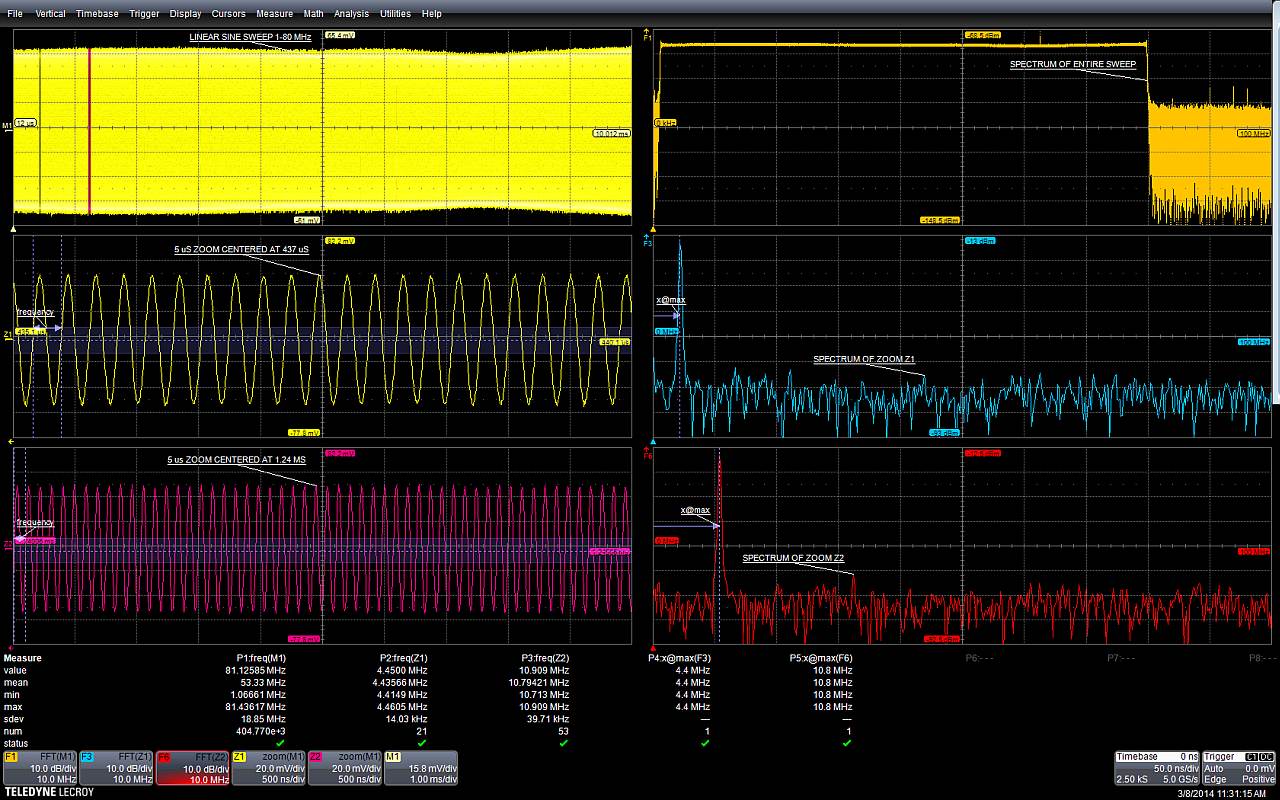Click the frequency marker label on the Z2 trace

(x=35, y=523)
